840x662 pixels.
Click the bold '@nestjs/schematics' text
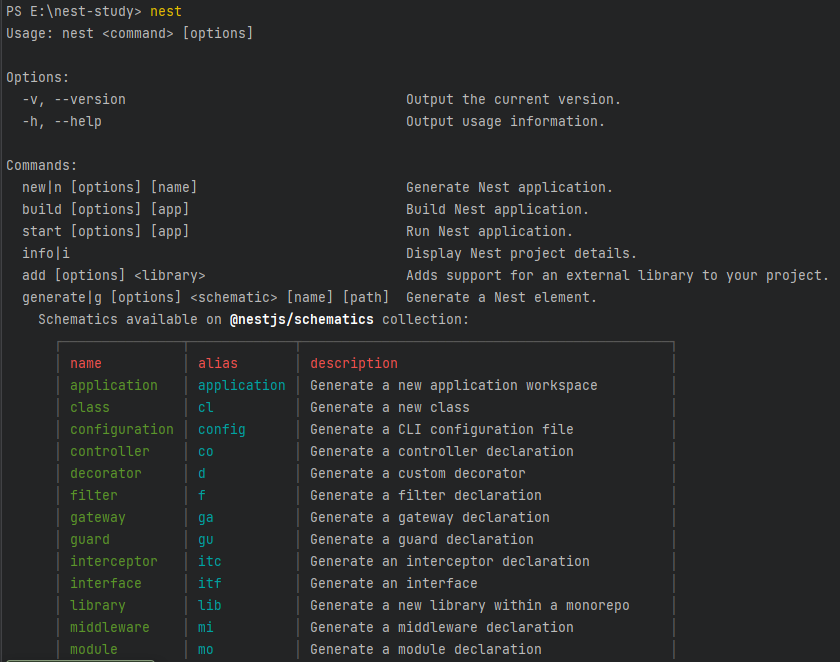pos(302,319)
